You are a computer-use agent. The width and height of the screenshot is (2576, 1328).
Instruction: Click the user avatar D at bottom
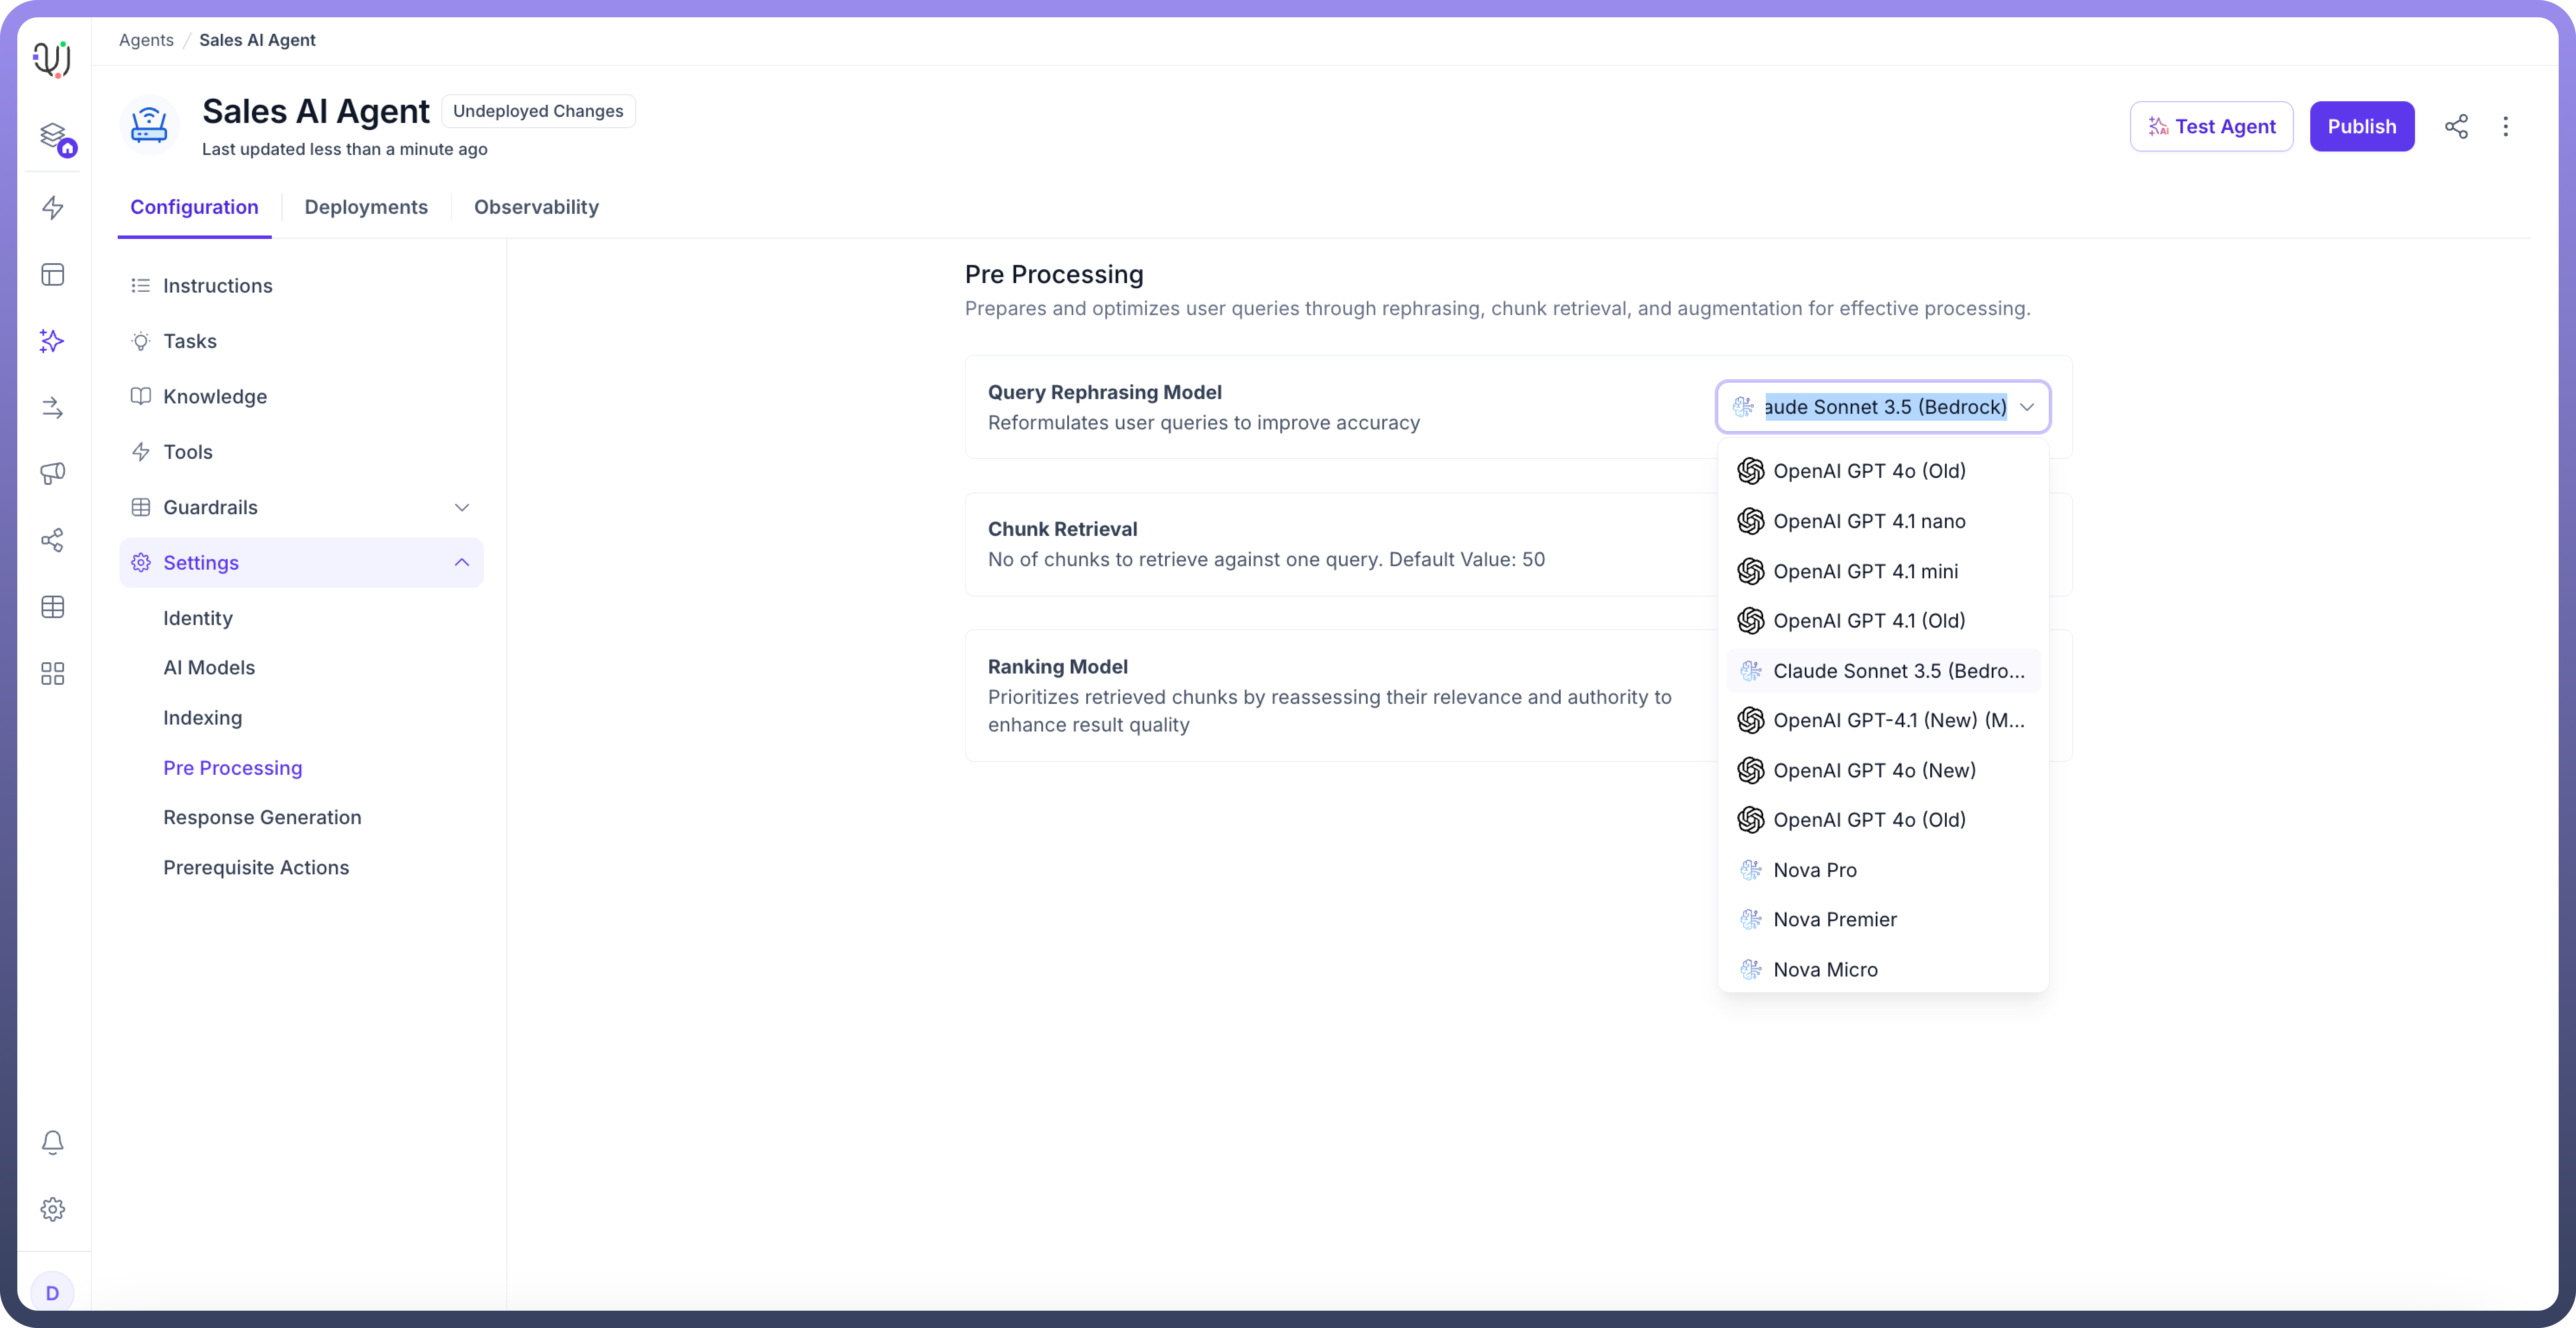click(x=53, y=1292)
